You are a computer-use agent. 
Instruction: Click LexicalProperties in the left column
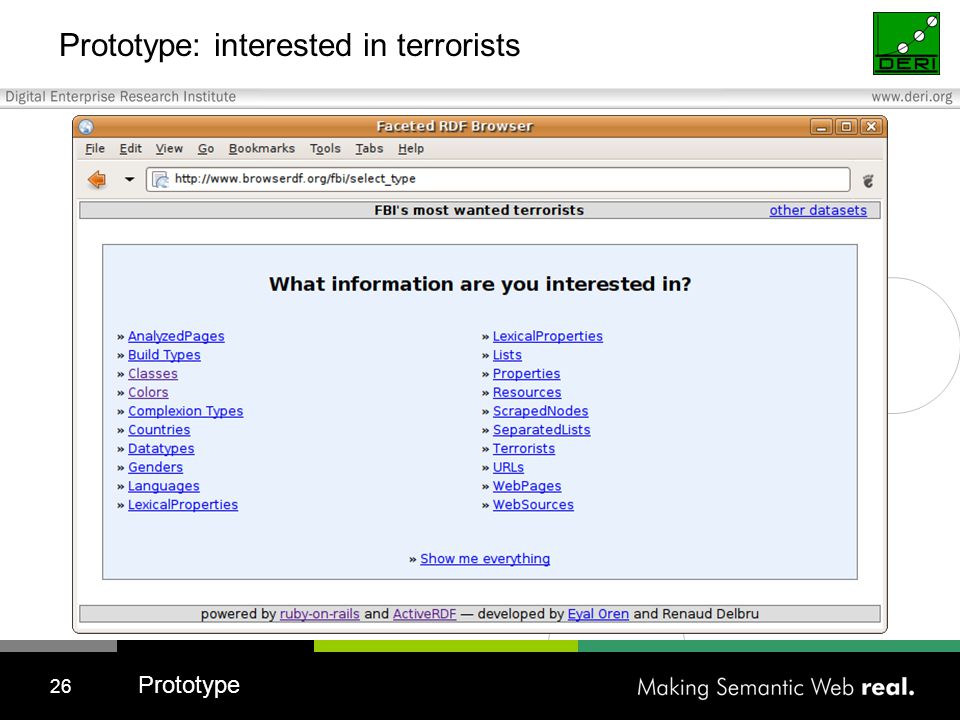(183, 504)
